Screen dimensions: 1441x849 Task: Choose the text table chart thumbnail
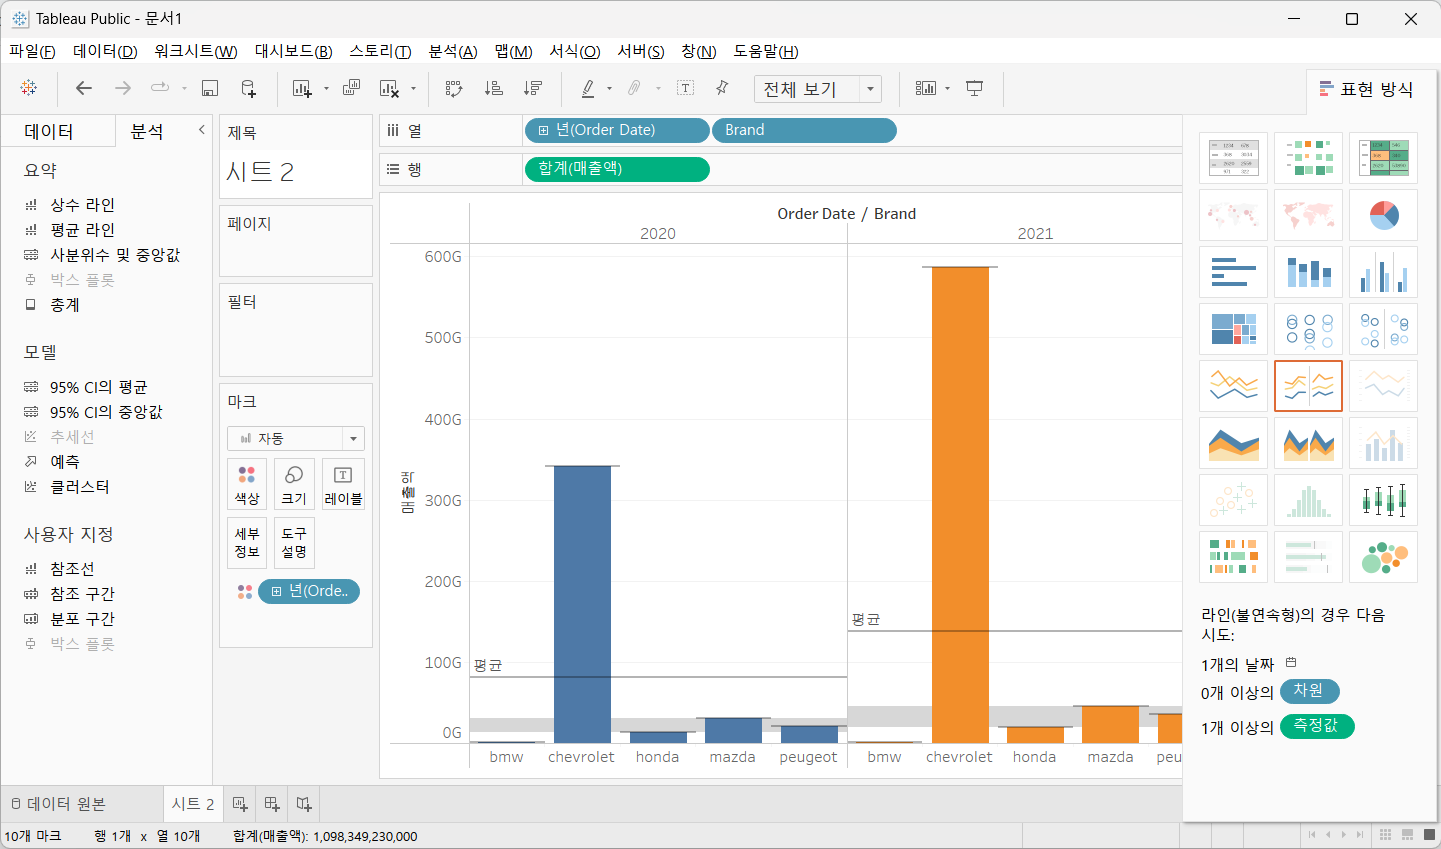pyautogui.click(x=1233, y=158)
